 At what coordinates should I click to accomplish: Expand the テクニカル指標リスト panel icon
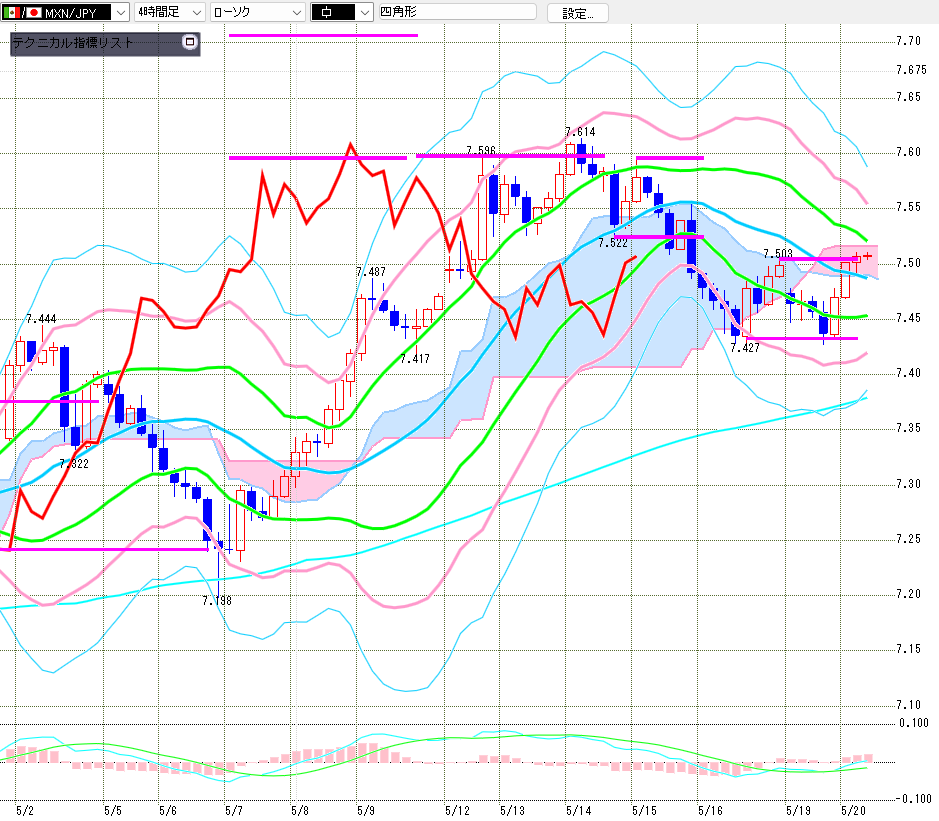(x=190, y=42)
